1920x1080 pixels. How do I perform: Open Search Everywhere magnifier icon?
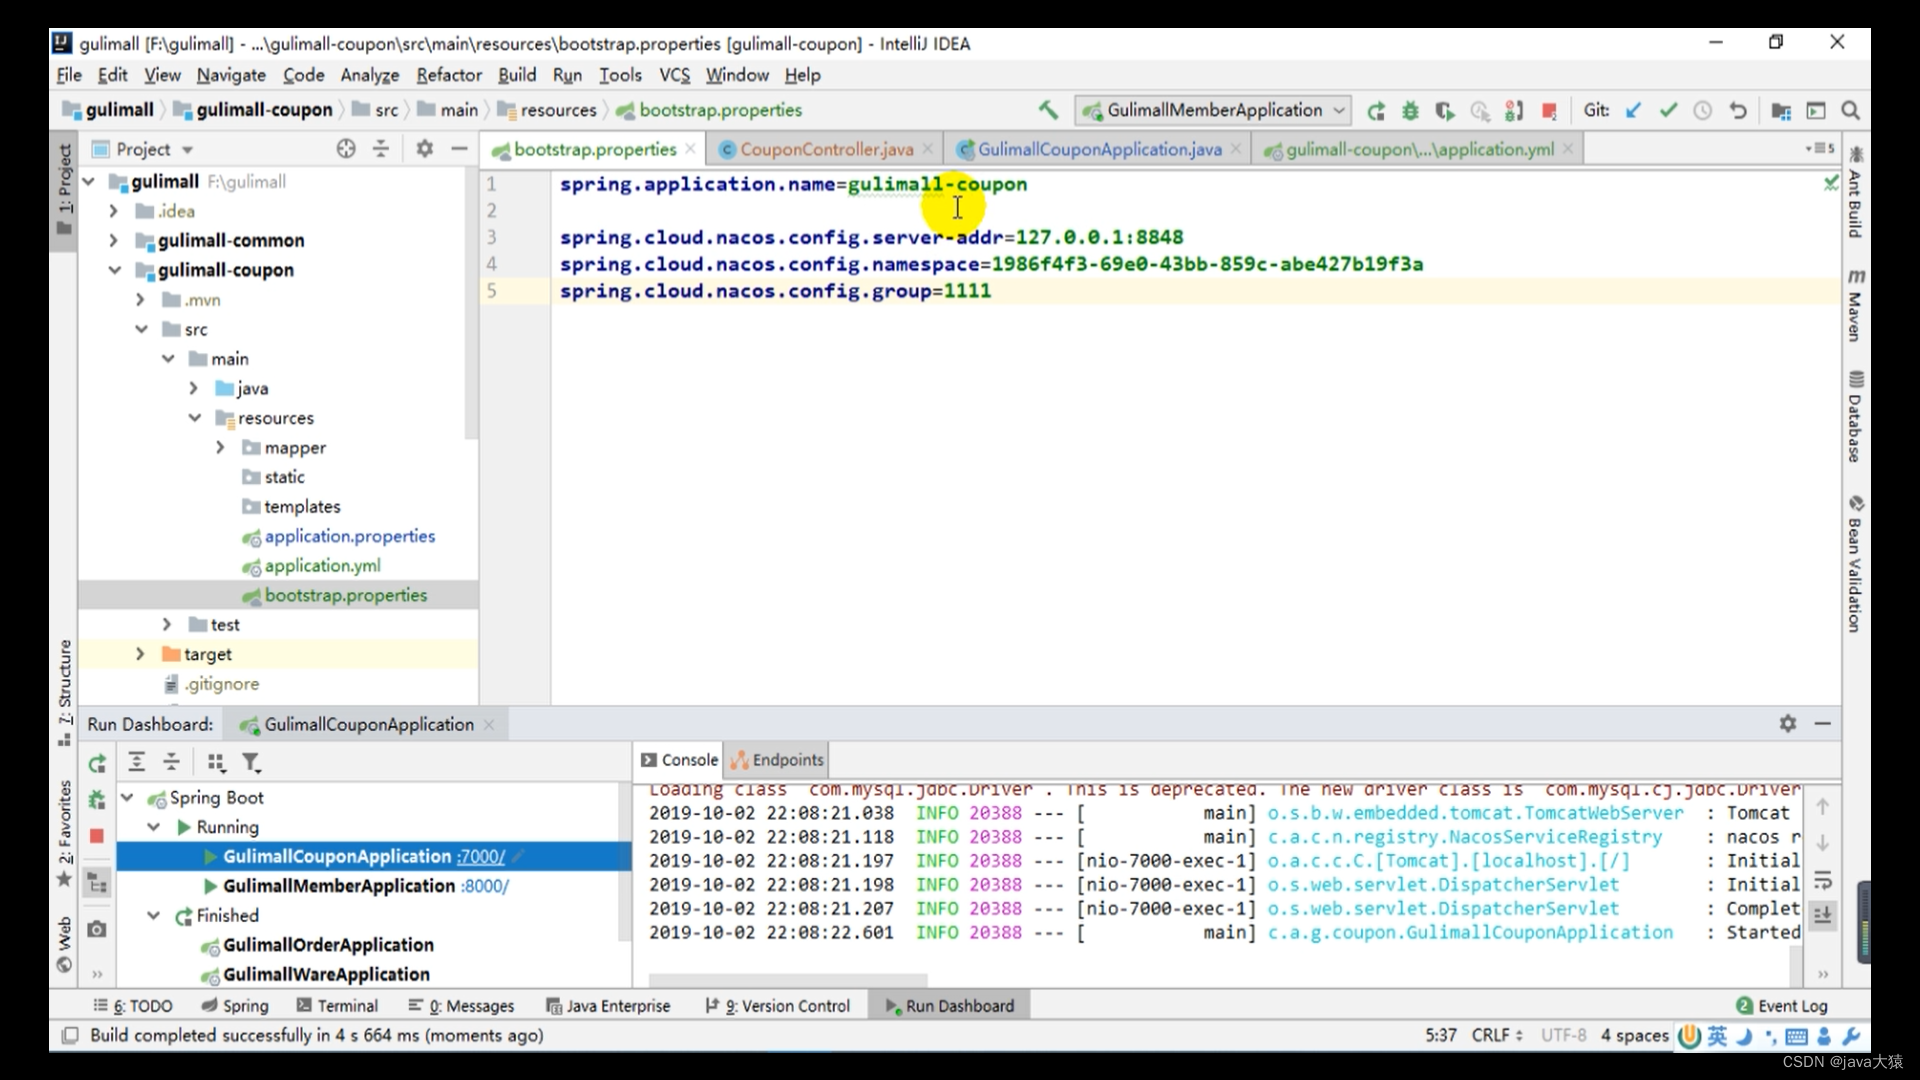(1851, 111)
